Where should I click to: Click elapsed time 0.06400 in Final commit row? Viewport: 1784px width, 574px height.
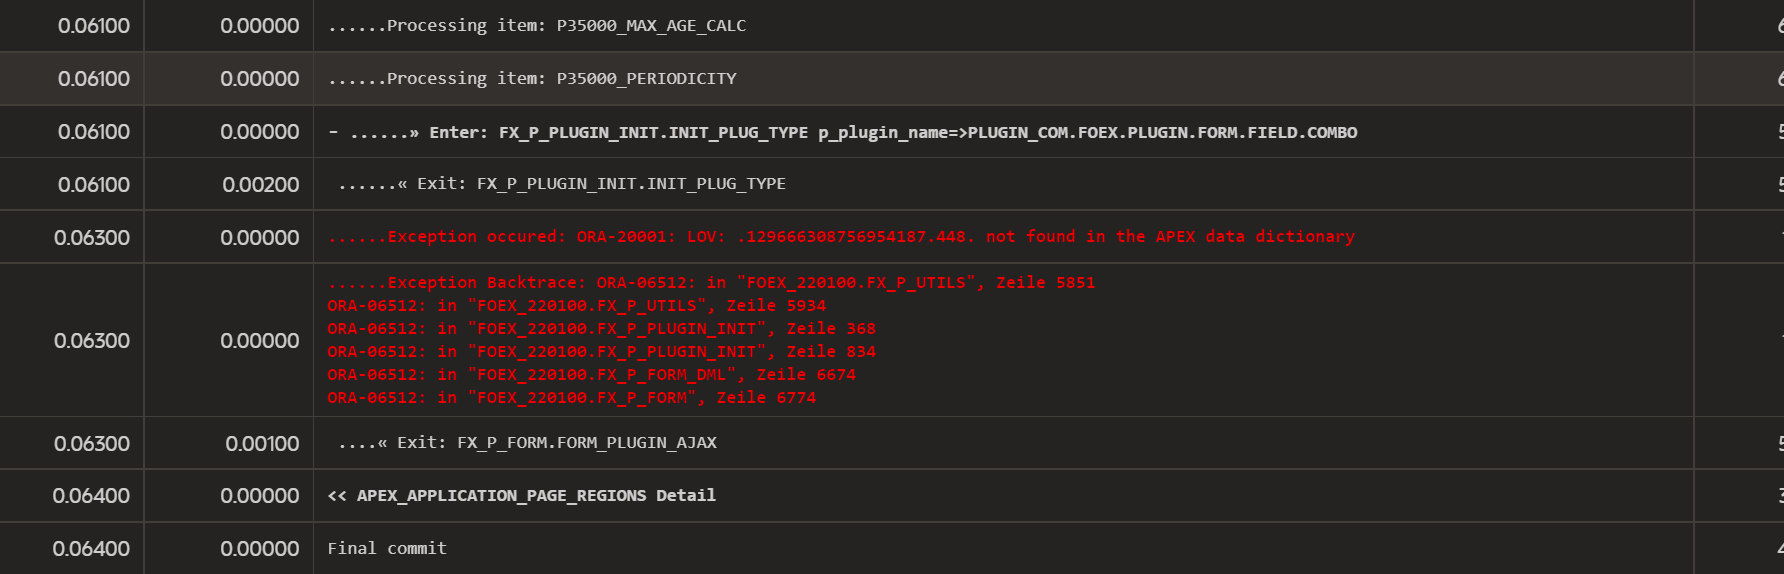[91, 549]
